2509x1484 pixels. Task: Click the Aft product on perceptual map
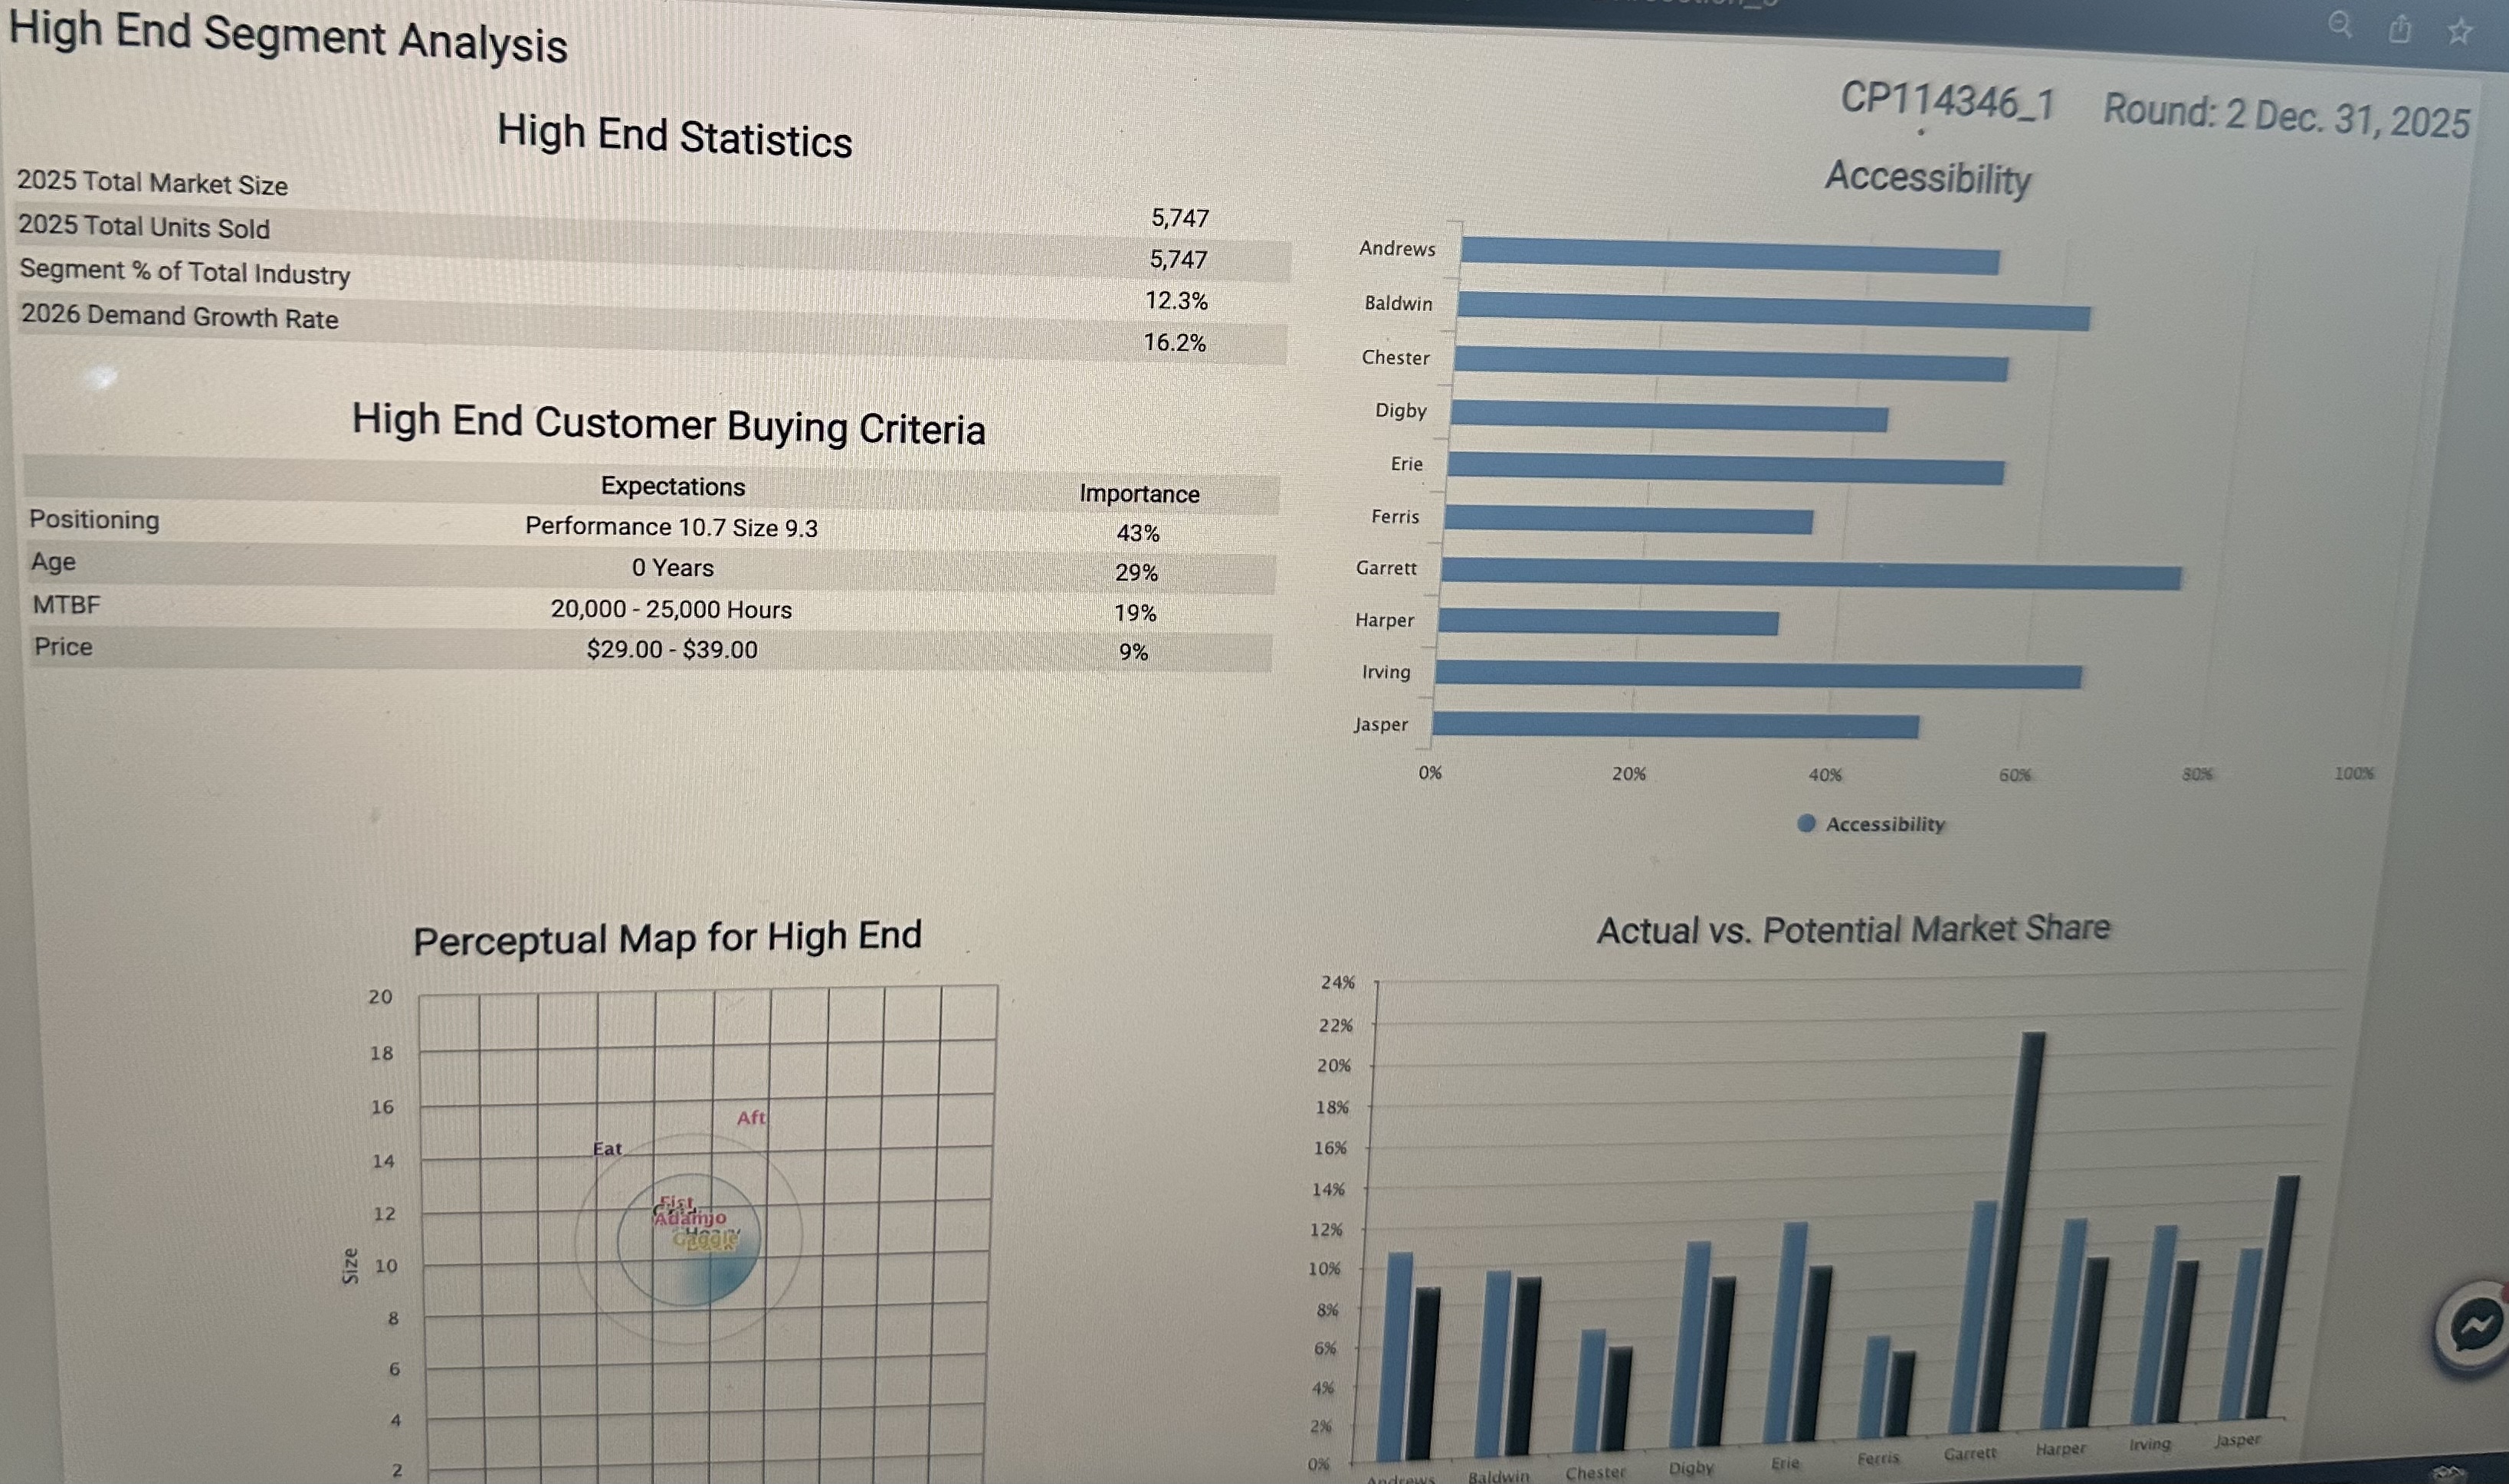tap(750, 1118)
